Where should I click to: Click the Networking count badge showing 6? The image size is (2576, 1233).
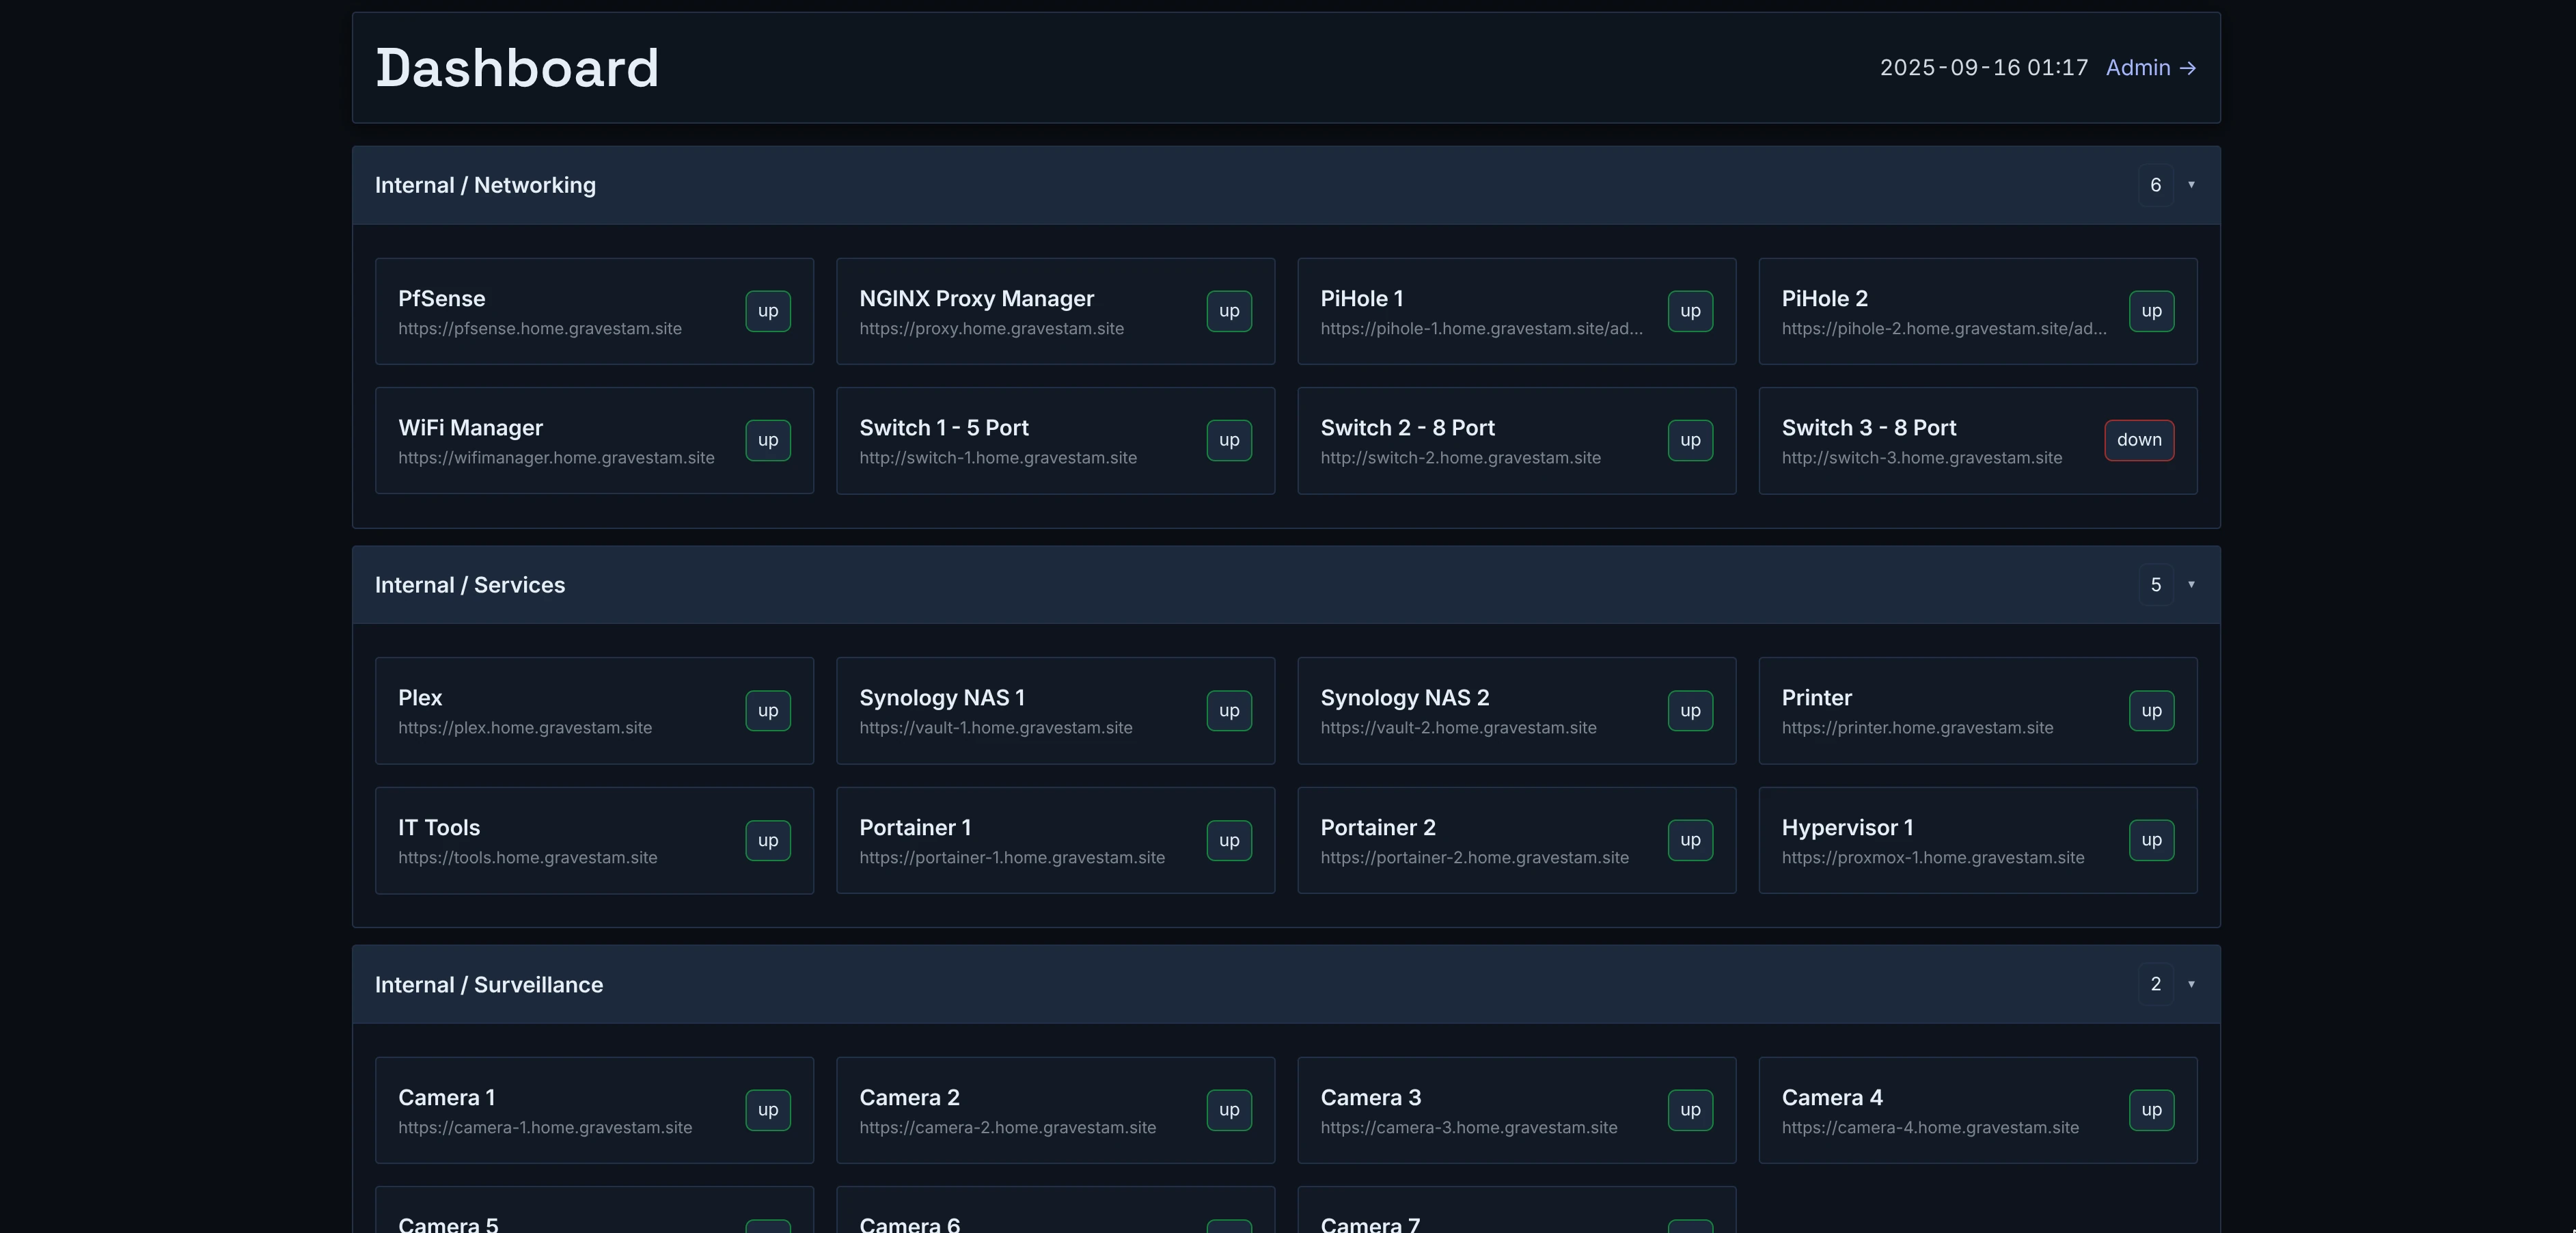tap(2155, 185)
